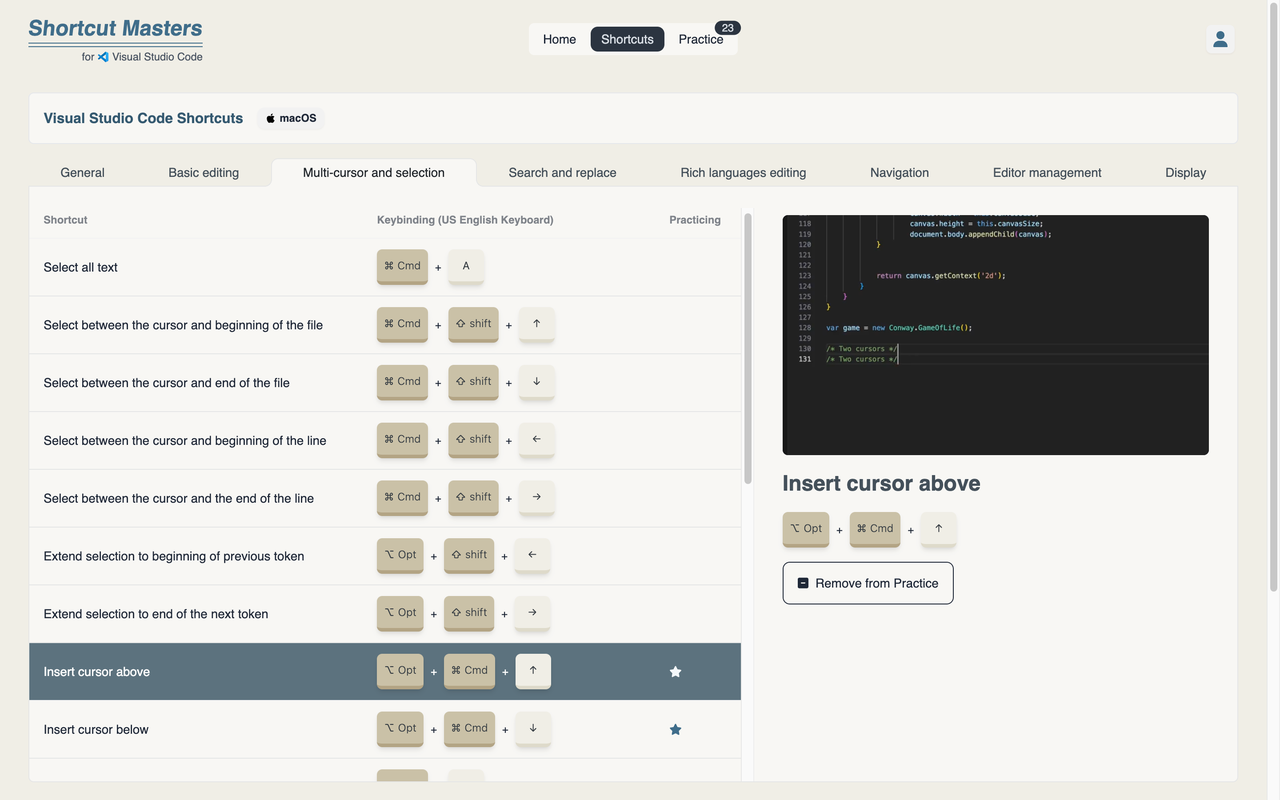The height and width of the screenshot is (800, 1280).
Task: Click the 'Insert cursor above' heading
Action: (x=881, y=484)
